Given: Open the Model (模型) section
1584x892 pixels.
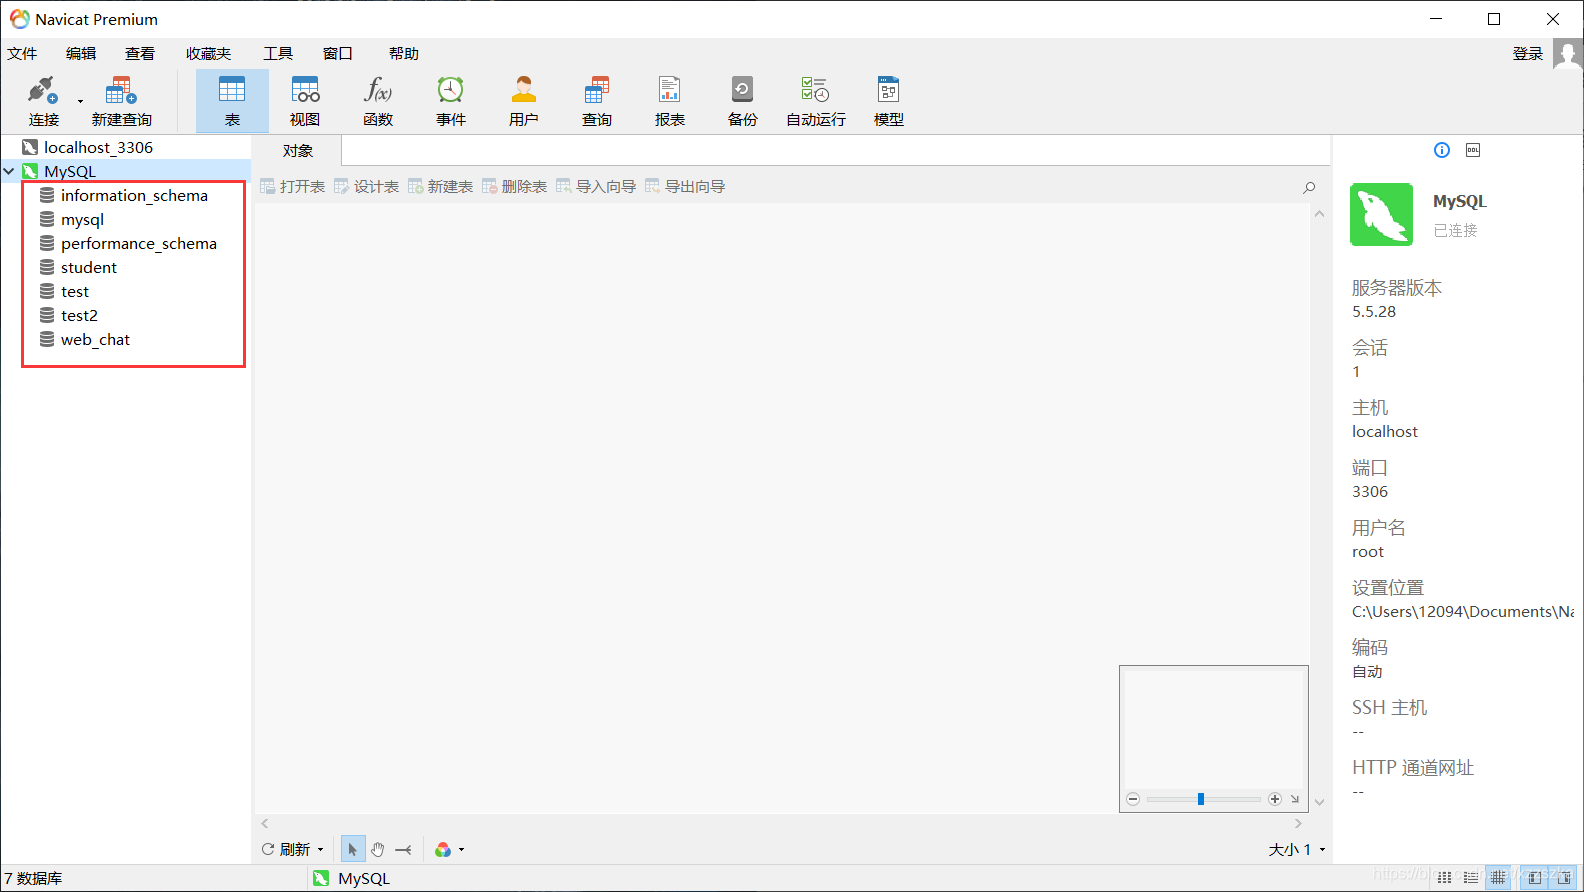Looking at the screenshot, I should click(889, 101).
